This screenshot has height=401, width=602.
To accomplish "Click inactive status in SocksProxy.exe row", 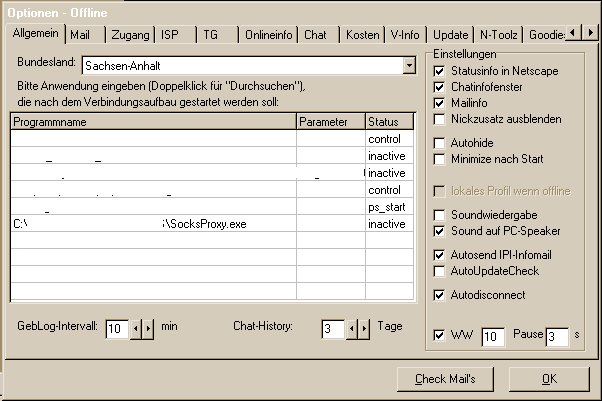I will pos(390,224).
